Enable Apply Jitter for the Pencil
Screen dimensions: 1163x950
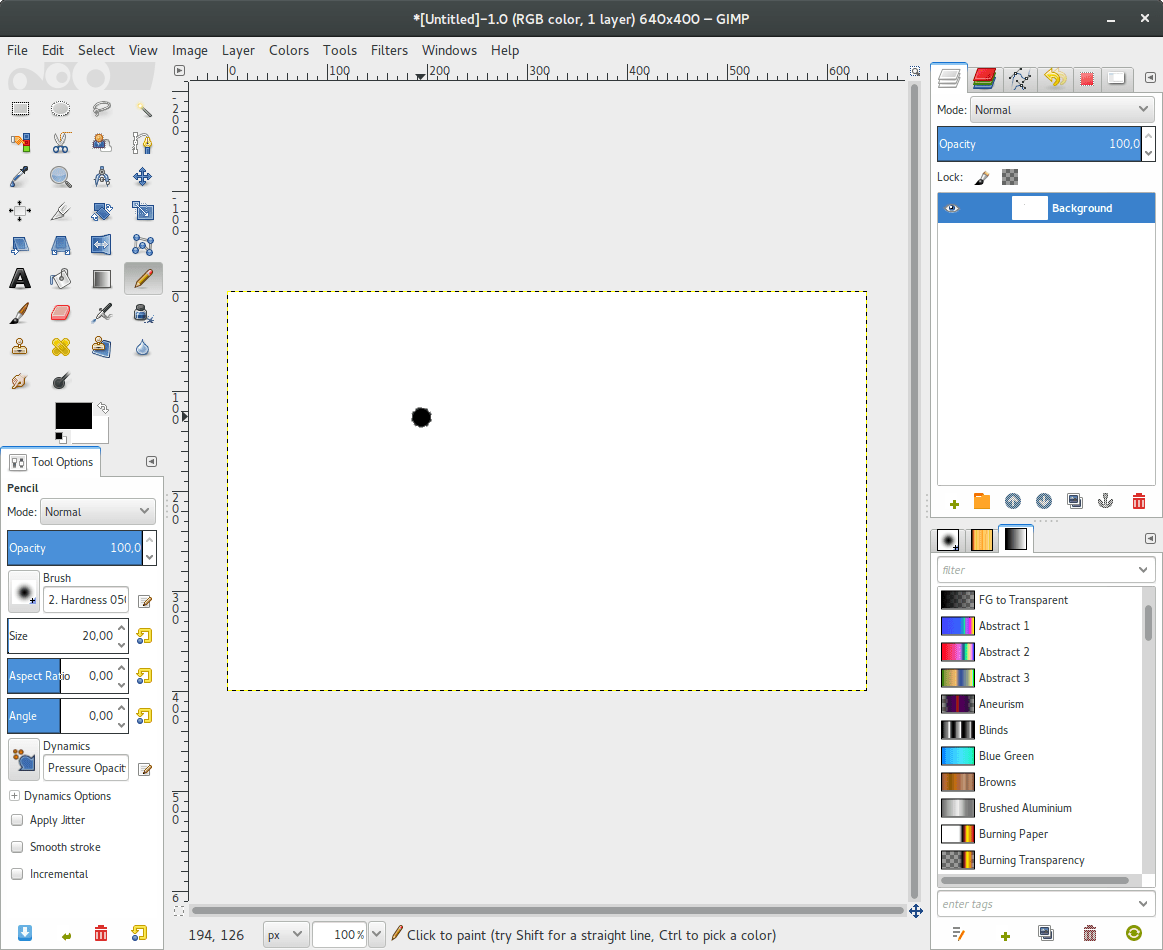tap(16, 820)
